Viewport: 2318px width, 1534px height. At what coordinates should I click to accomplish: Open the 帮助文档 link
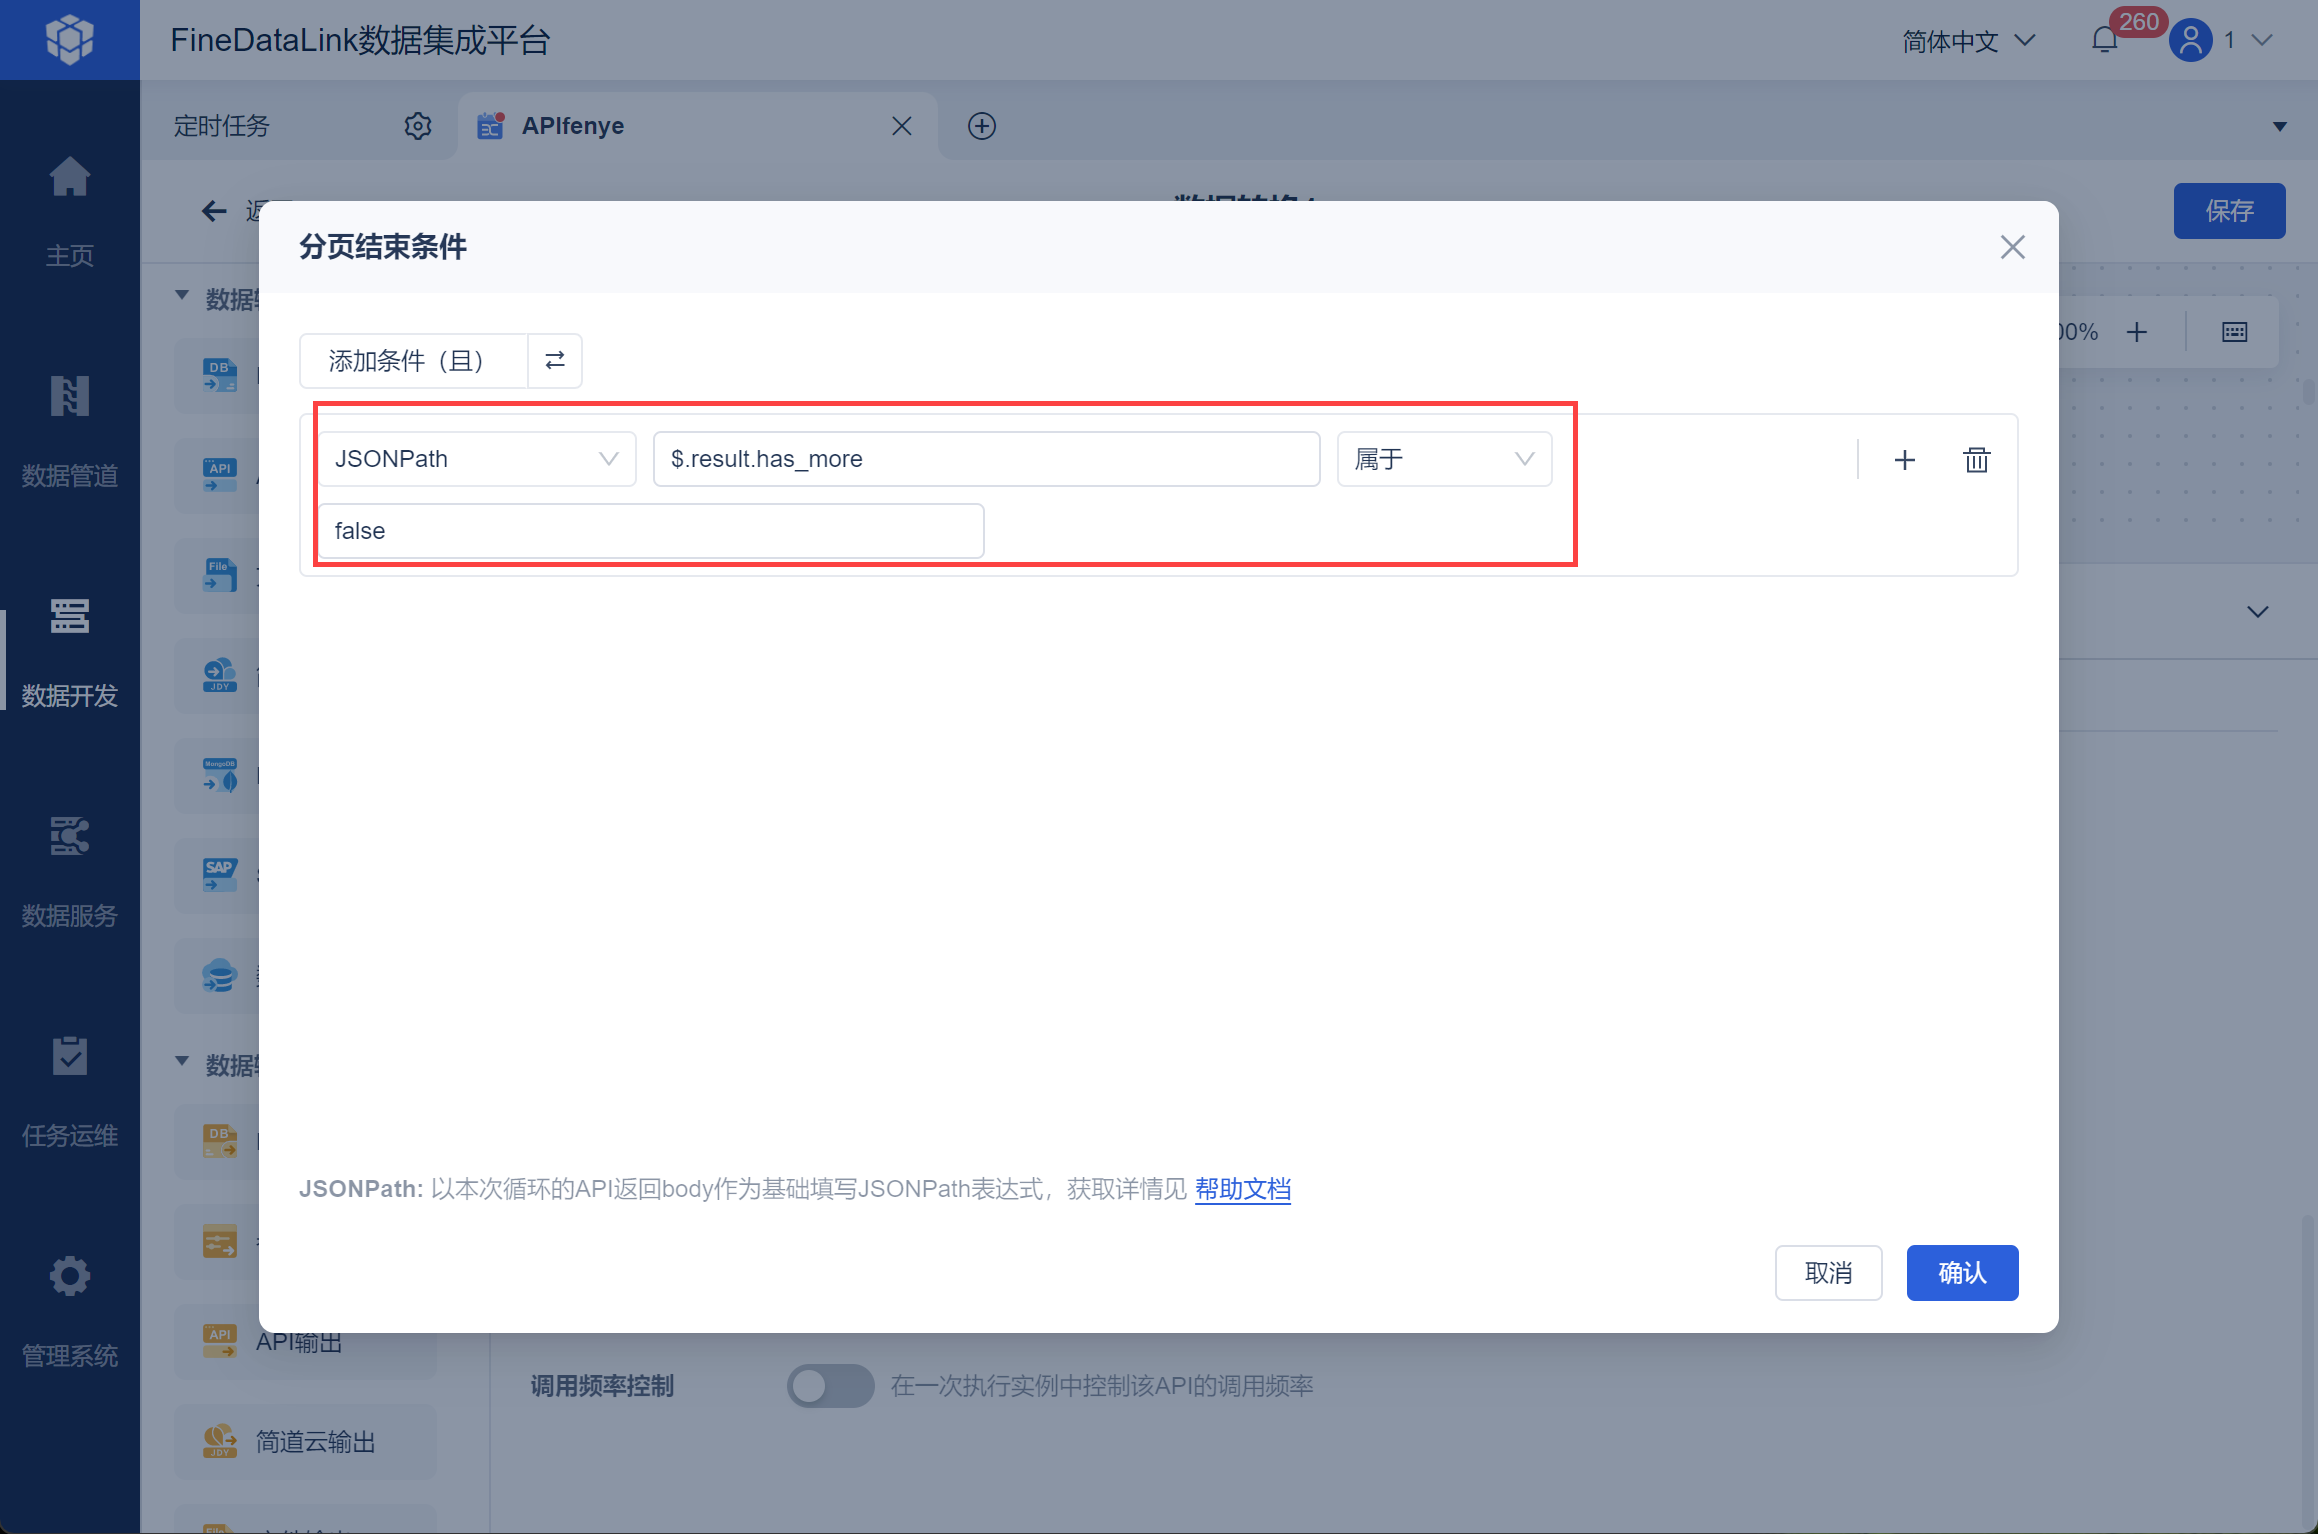coord(1242,1189)
